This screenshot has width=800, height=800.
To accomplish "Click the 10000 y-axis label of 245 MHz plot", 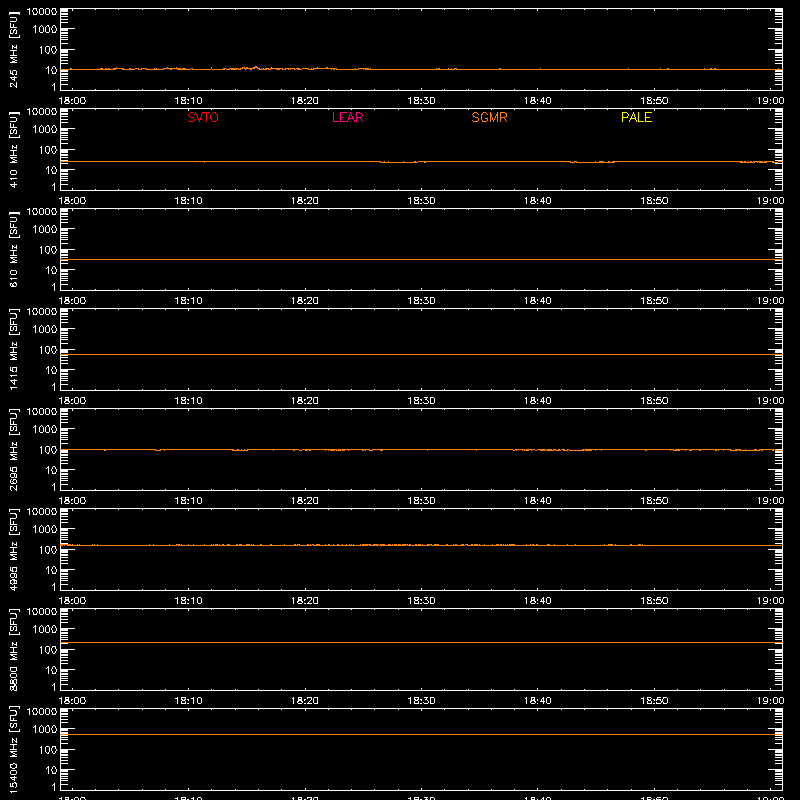I will [x=42, y=12].
